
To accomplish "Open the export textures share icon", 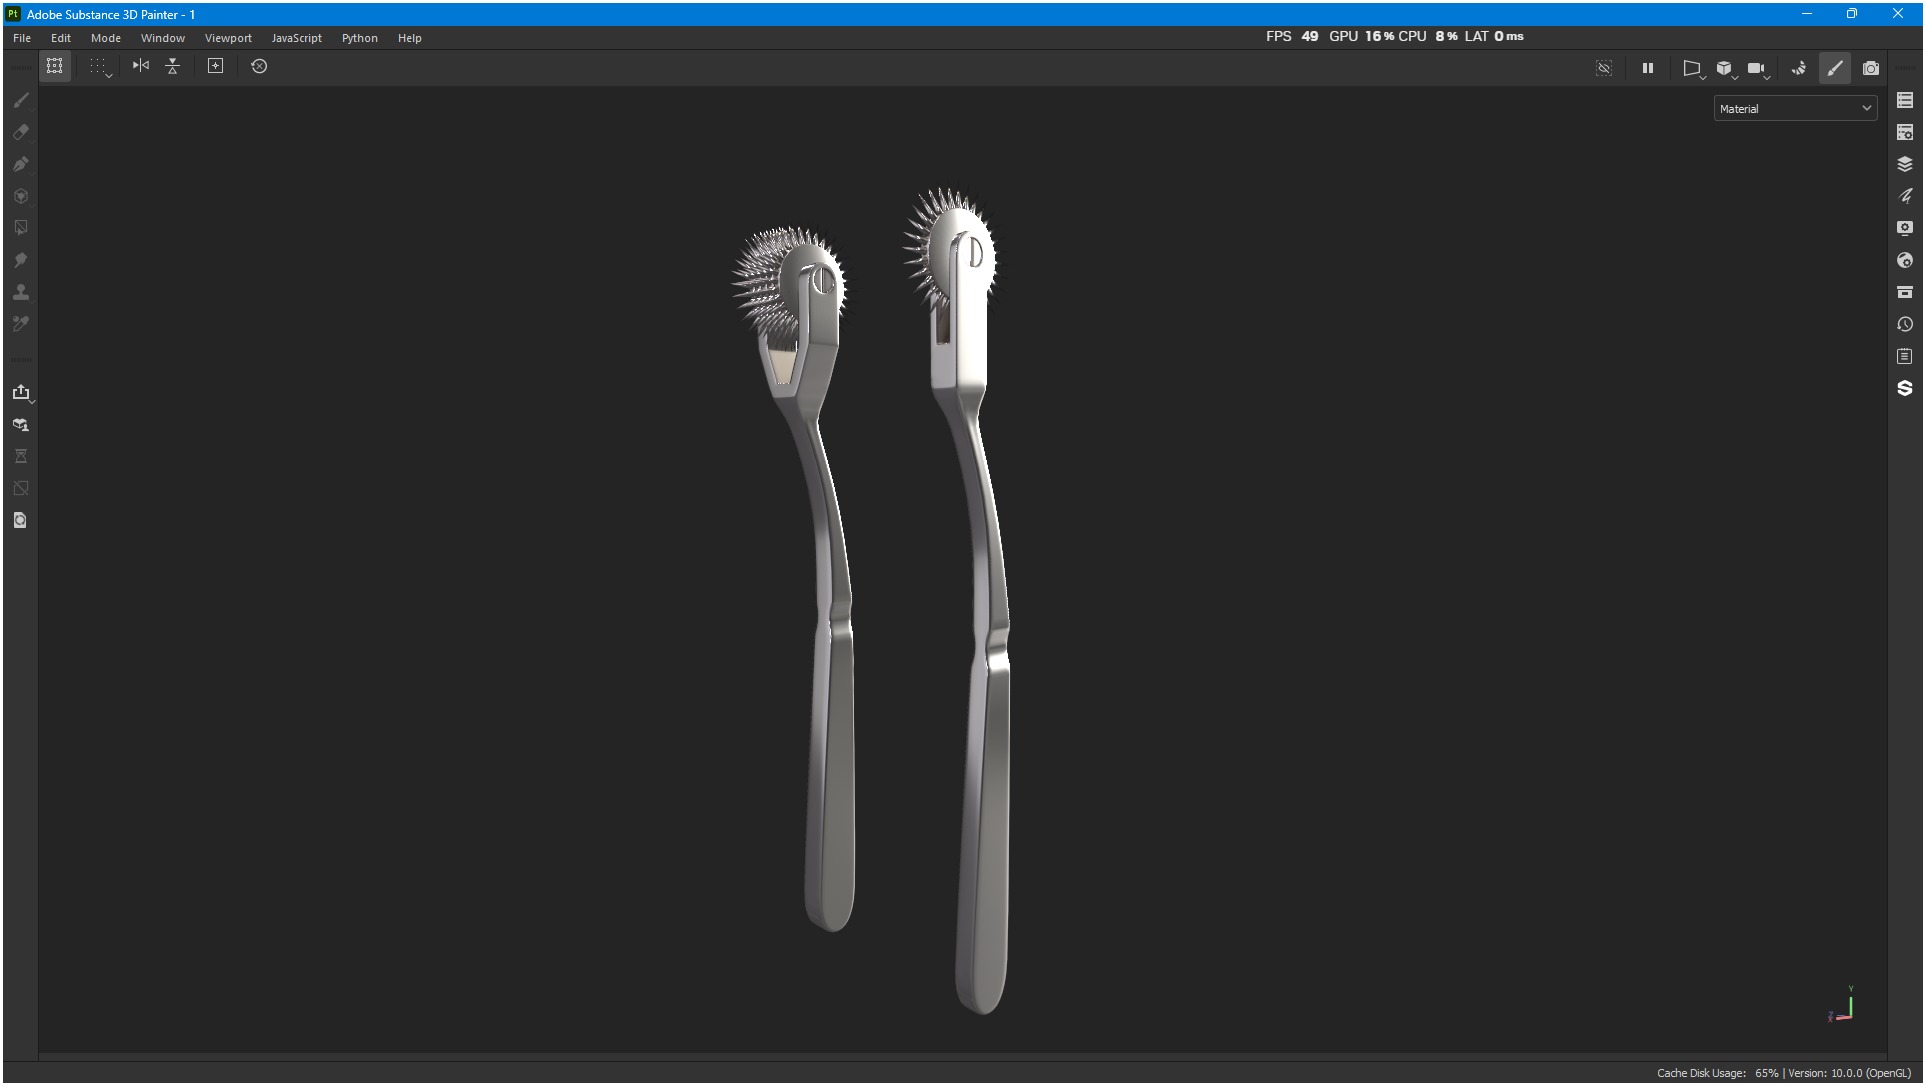I will [21, 392].
